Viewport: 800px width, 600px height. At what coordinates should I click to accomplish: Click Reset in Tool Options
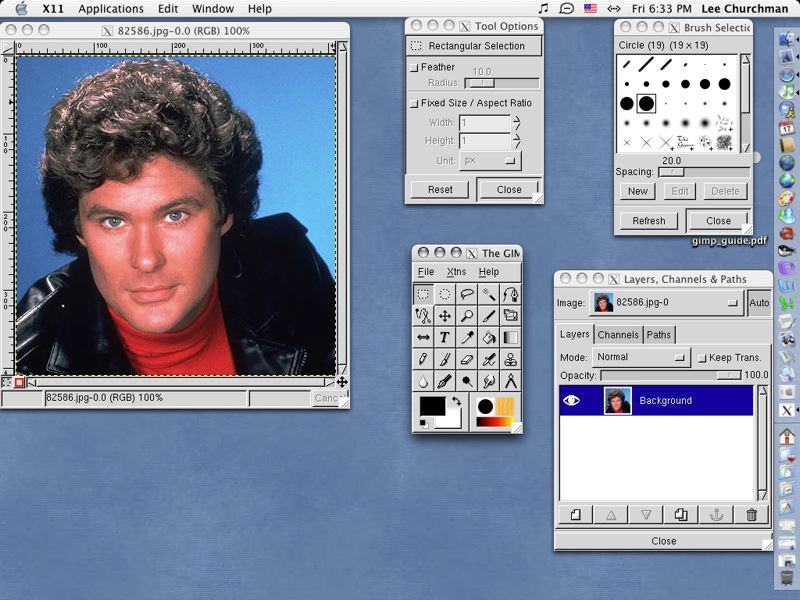pos(440,189)
